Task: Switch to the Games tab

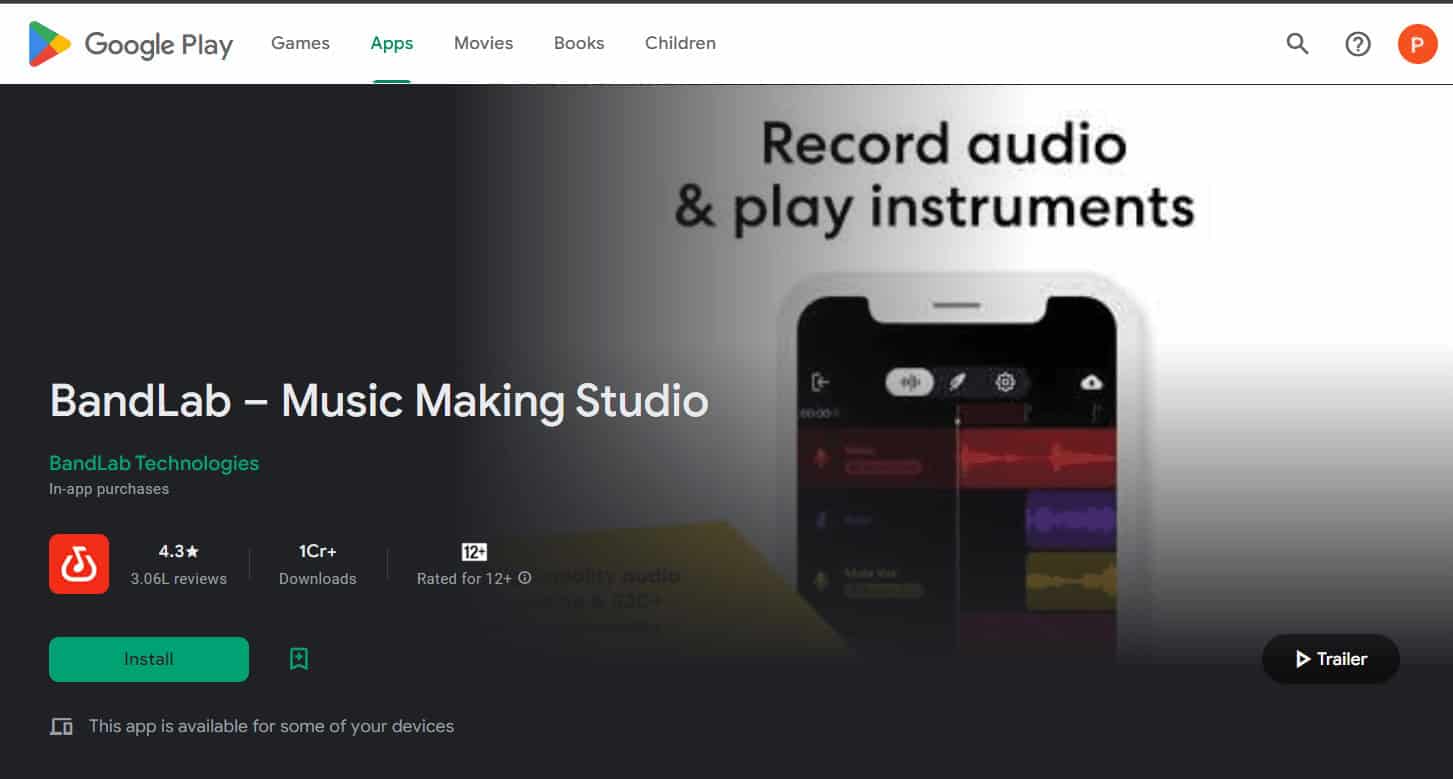Action: tap(300, 43)
